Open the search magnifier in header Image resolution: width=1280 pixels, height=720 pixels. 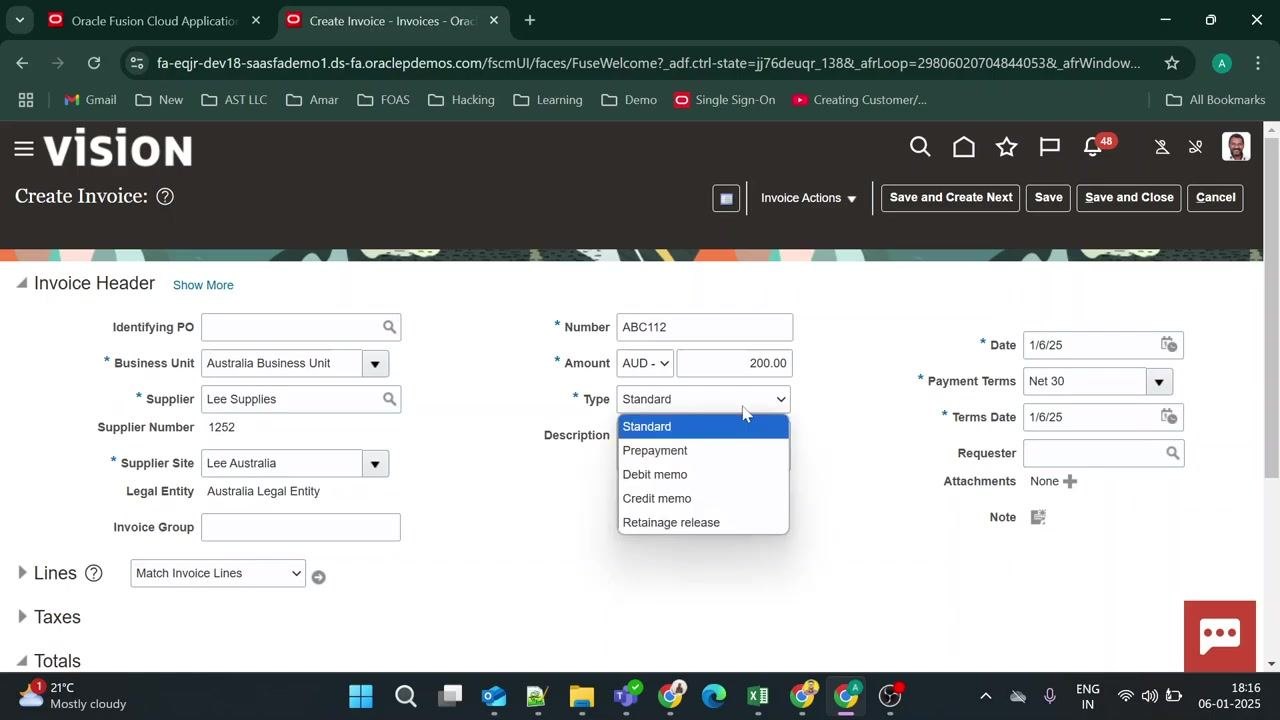point(920,148)
